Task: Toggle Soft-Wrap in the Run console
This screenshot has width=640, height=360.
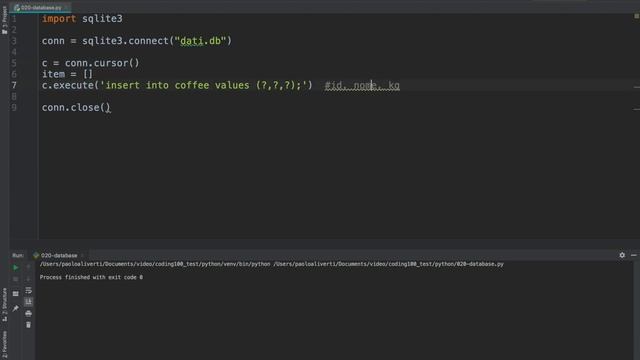Action: pos(28,291)
